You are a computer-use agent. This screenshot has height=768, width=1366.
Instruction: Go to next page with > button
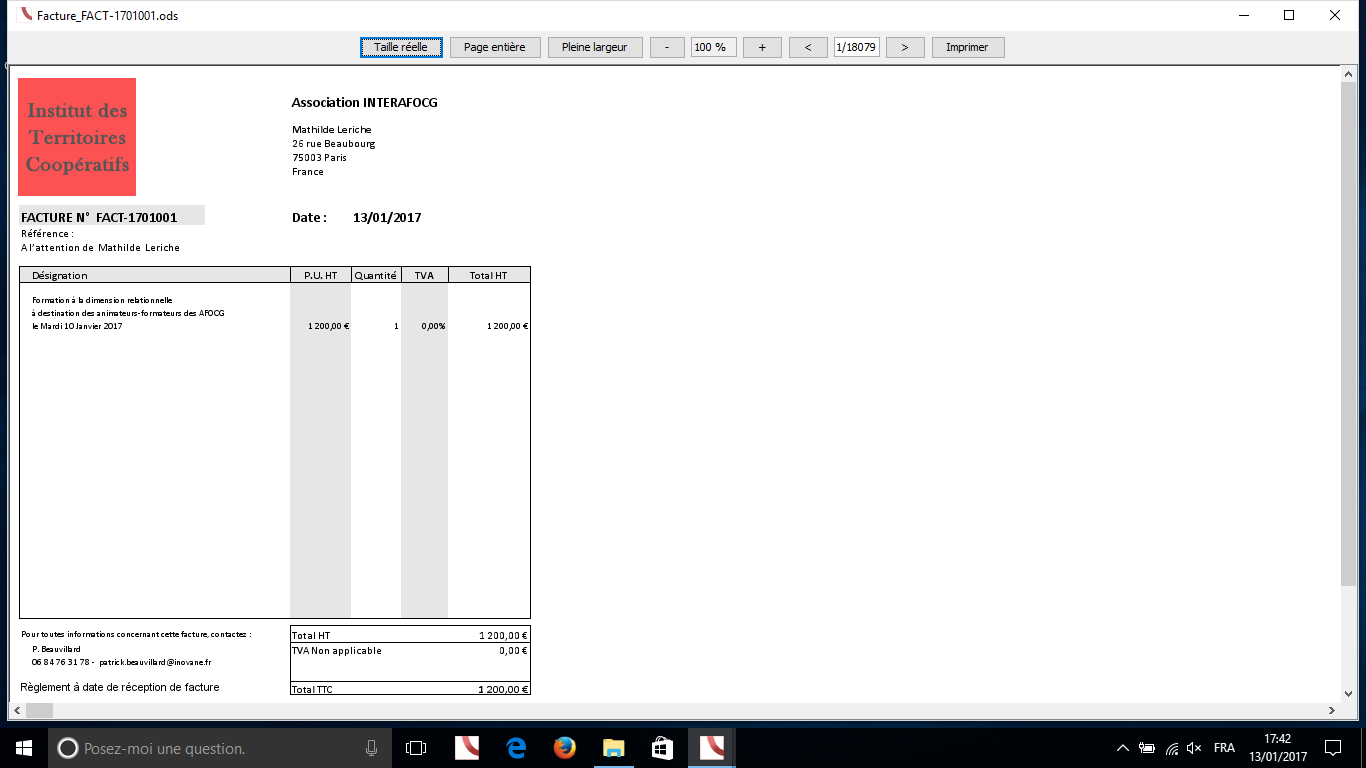pyautogui.click(x=904, y=47)
